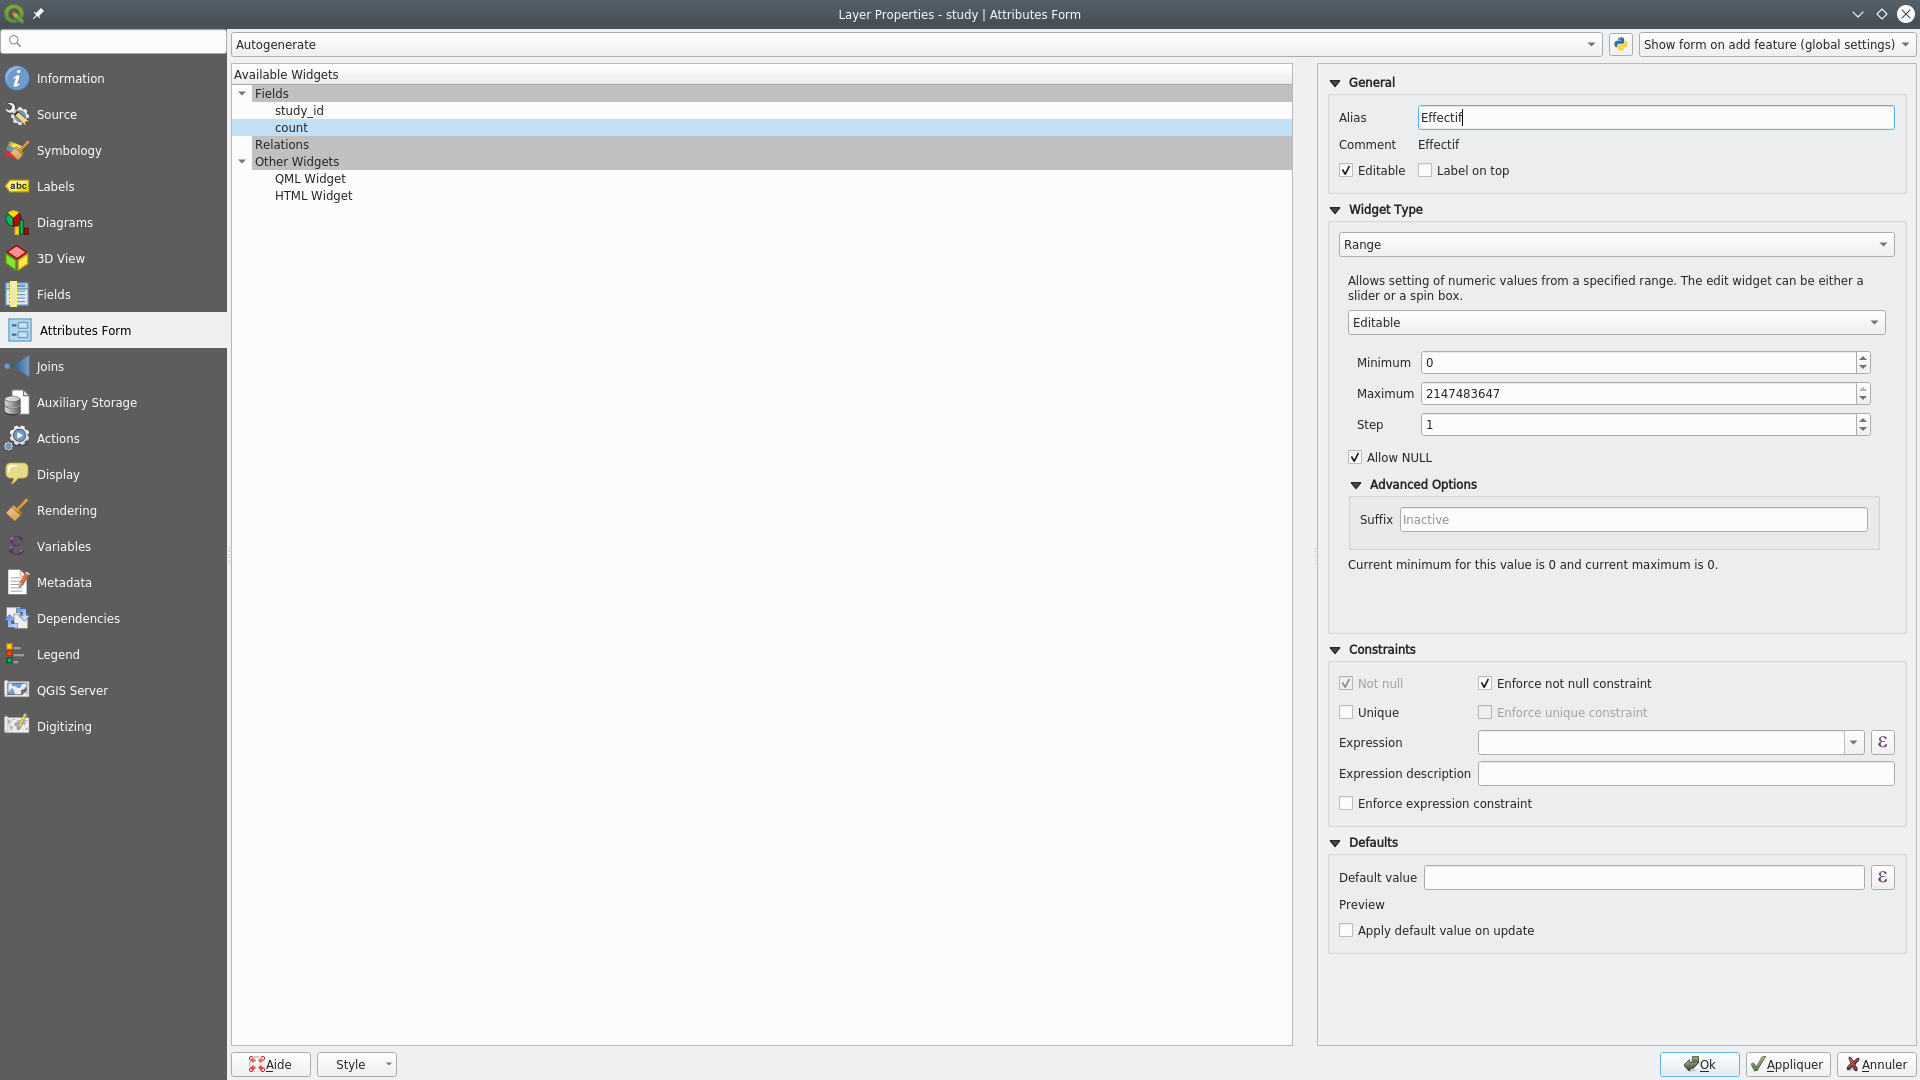Open the Autogenerate form layout dropdown

(916, 44)
